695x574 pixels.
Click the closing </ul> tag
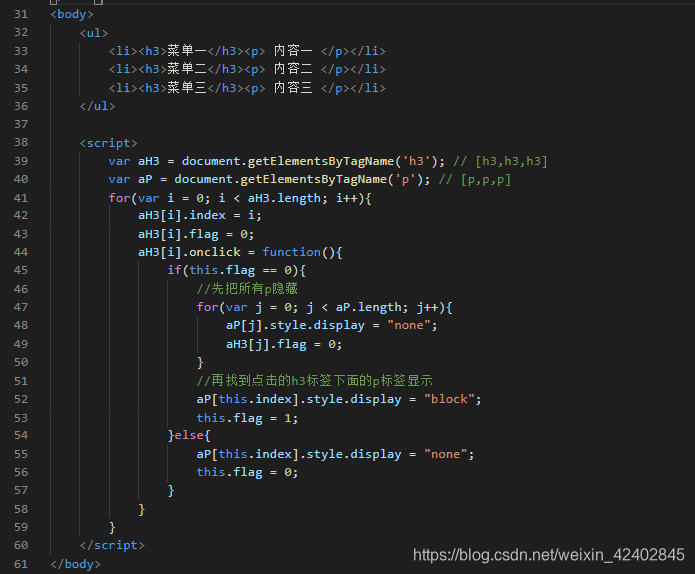tap(98, 106)
